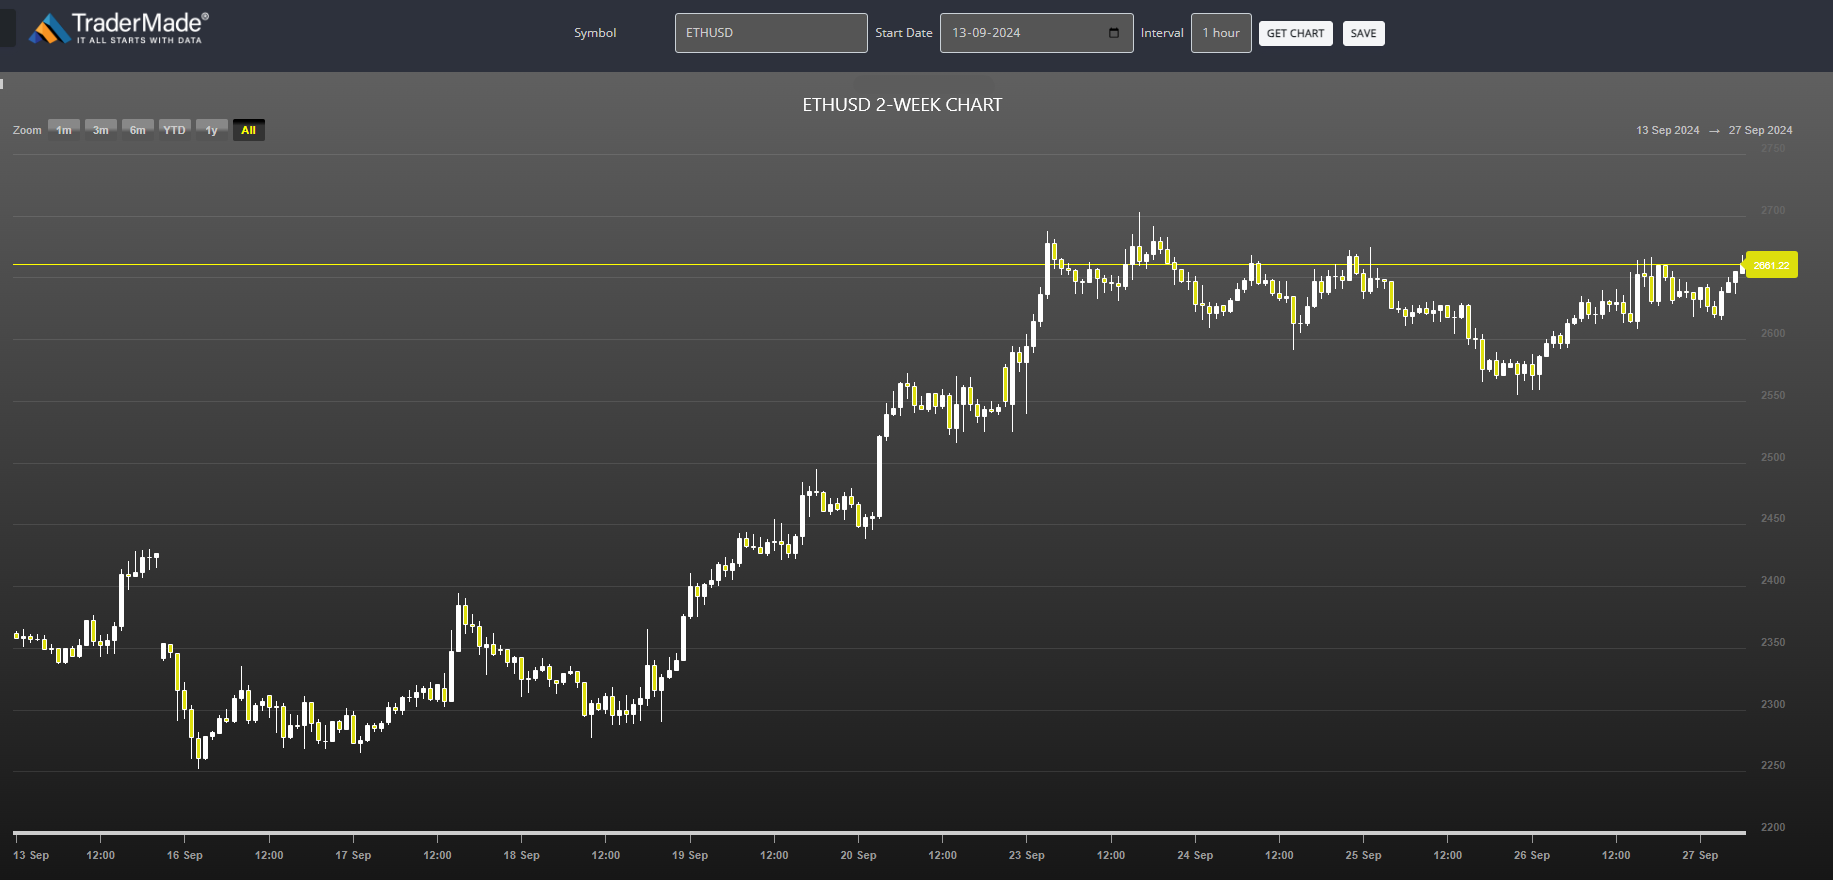Click the 24 Sep time axis label
Viewport: 1833px width, 880px height.
tap(1195, 856)
